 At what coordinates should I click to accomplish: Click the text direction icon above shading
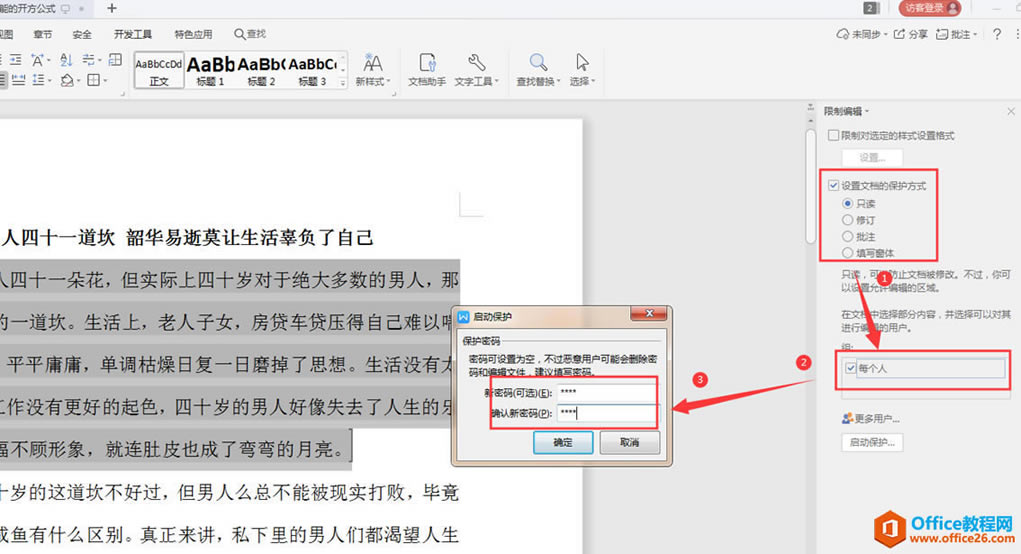89,60
